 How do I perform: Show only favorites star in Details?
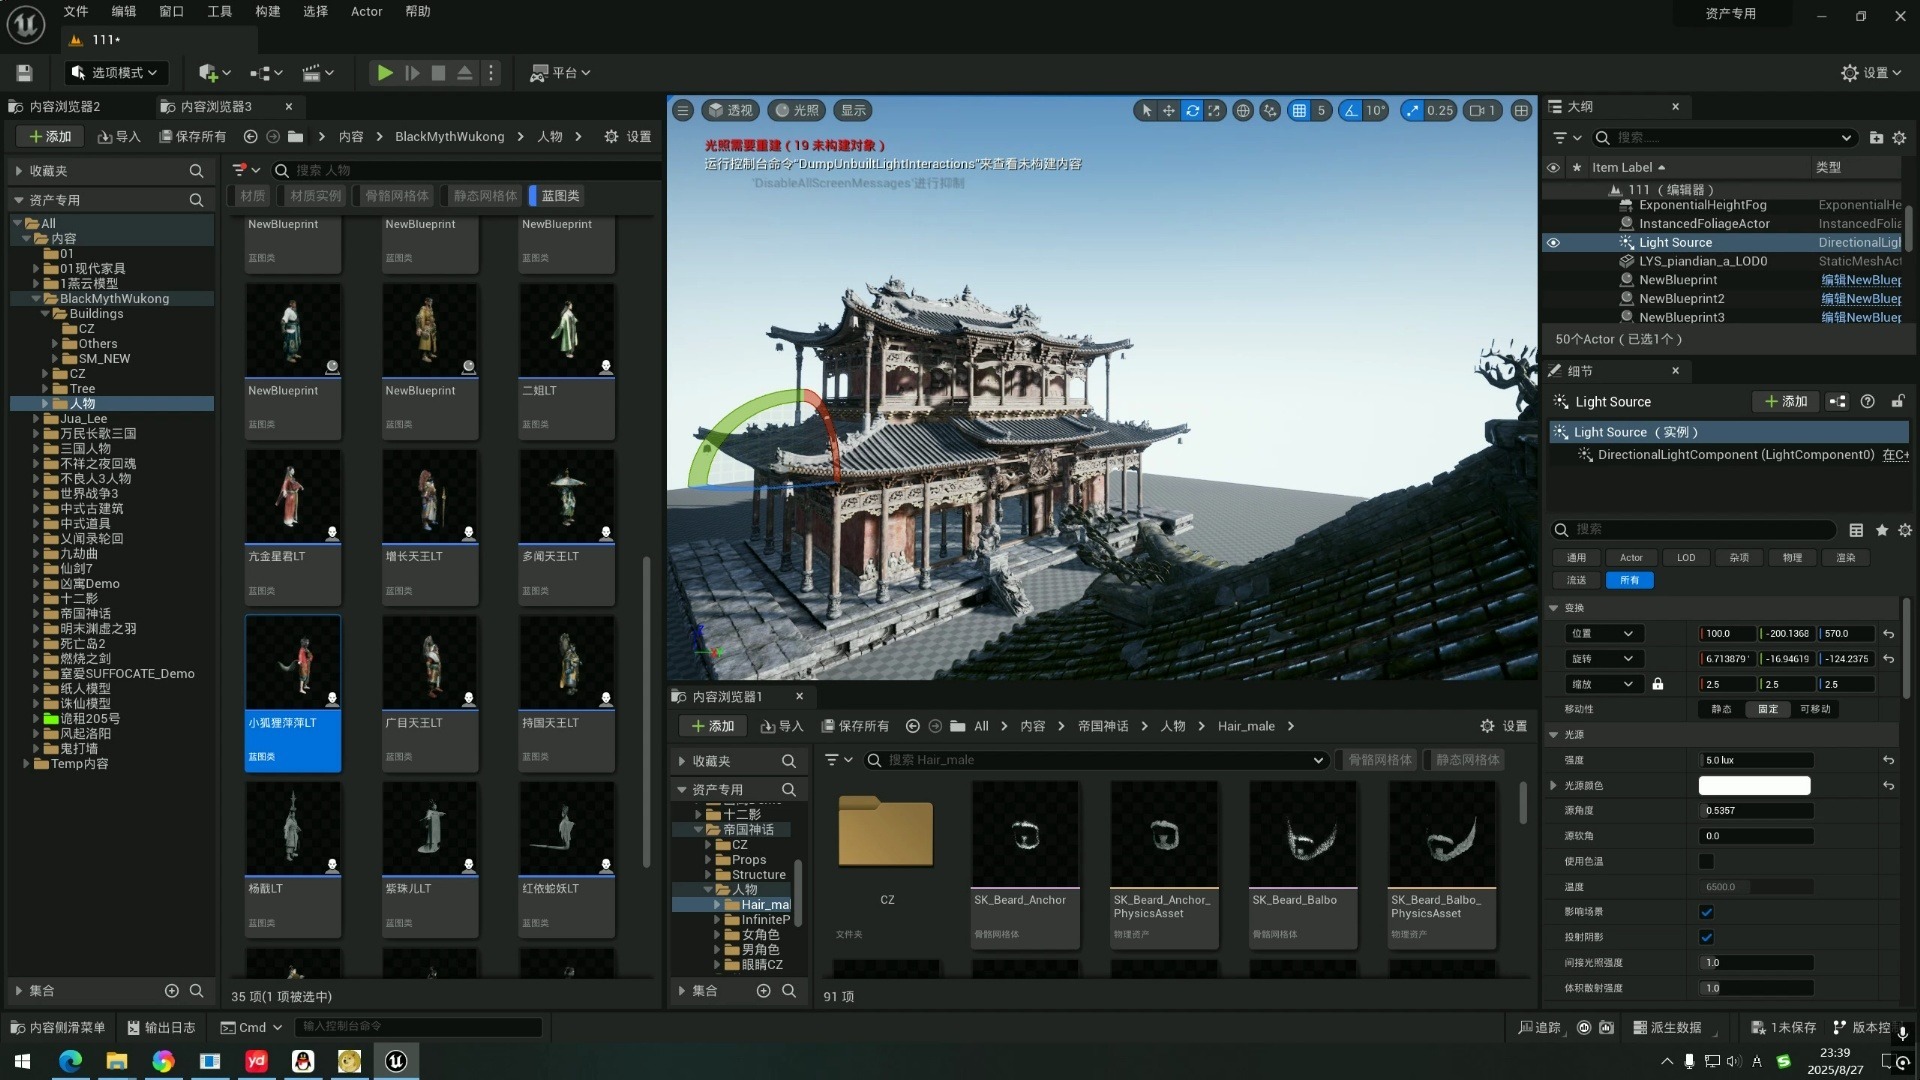[x=1881, y=531]
